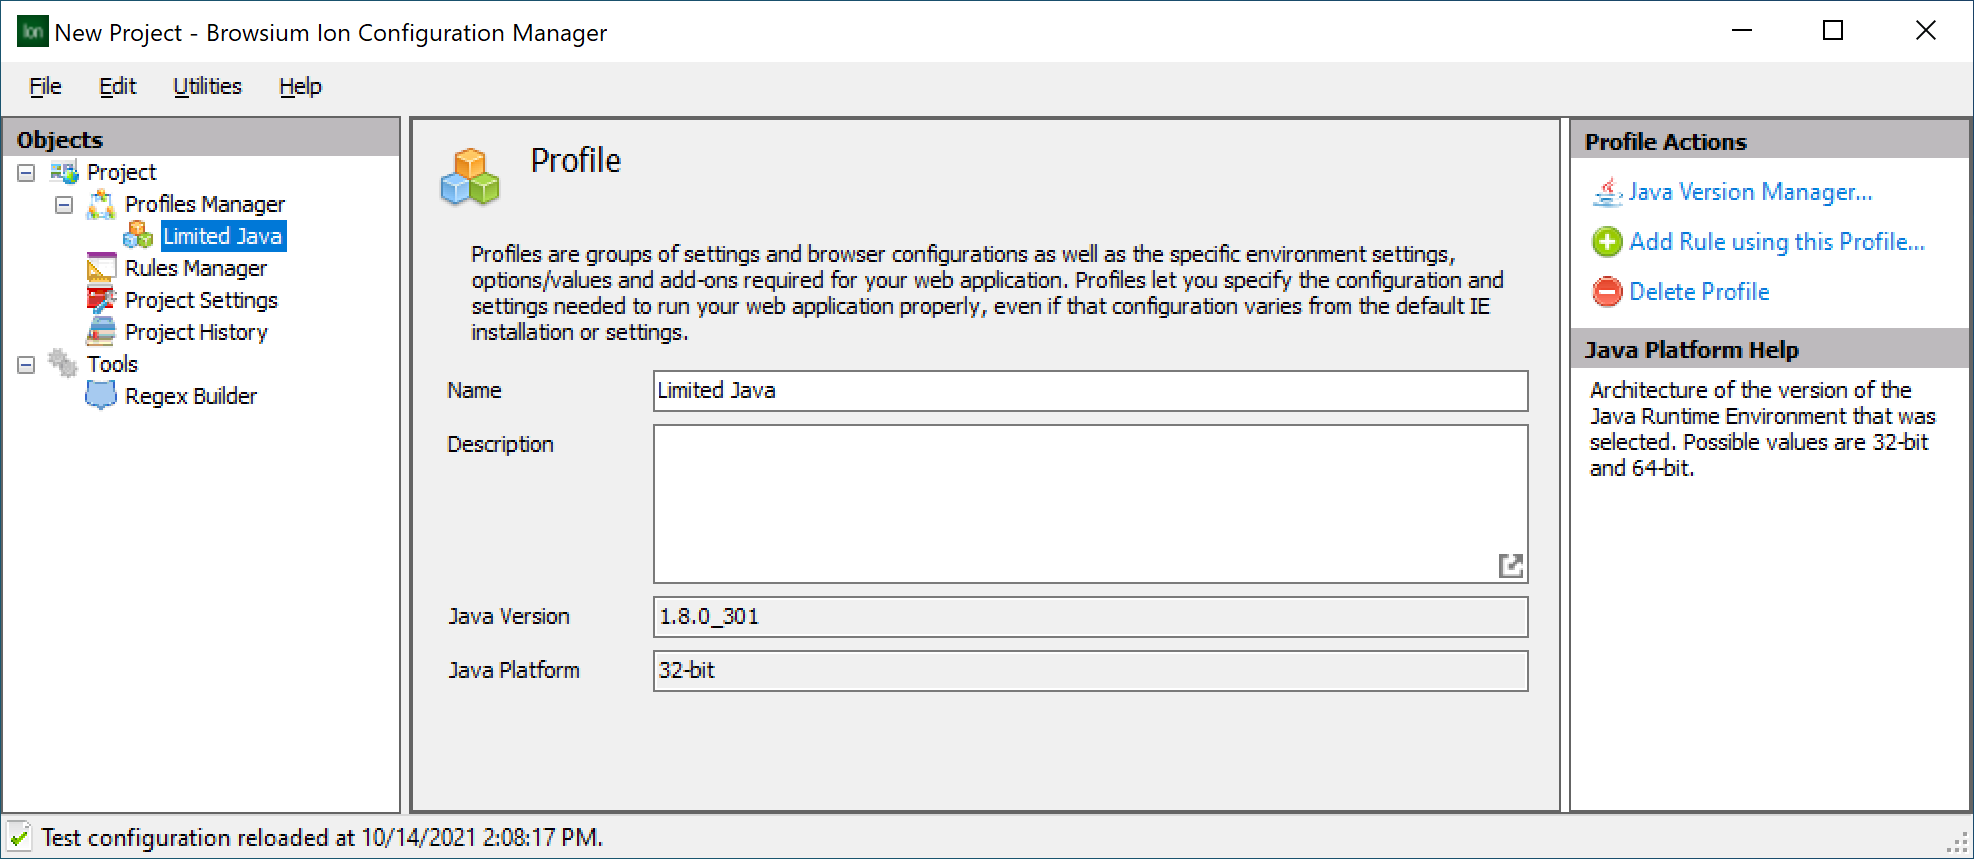Click the large Profile cubes header icon

click(x=470, y=177)
